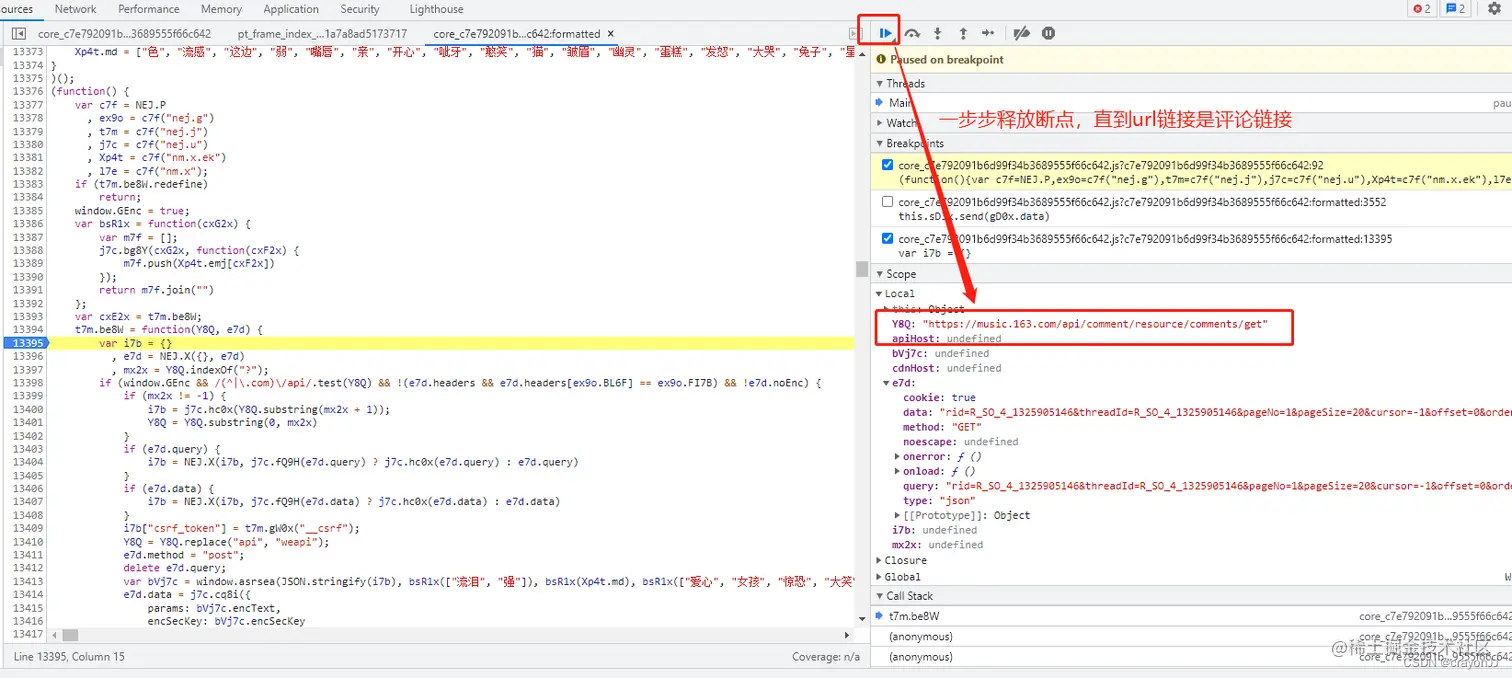Screen dimensions: 1512x678
Task: Close the formatted core file tab
Action: [611, 33]
